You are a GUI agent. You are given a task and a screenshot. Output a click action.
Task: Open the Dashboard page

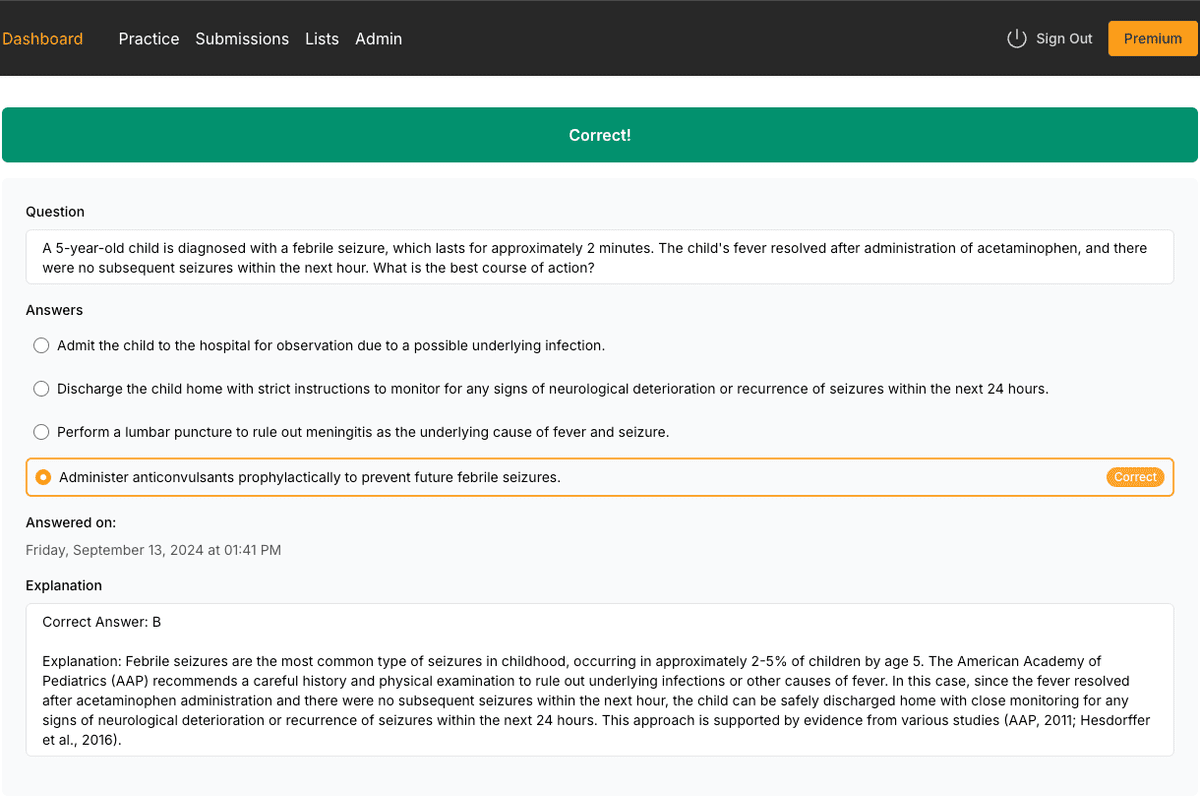(42, 39)
